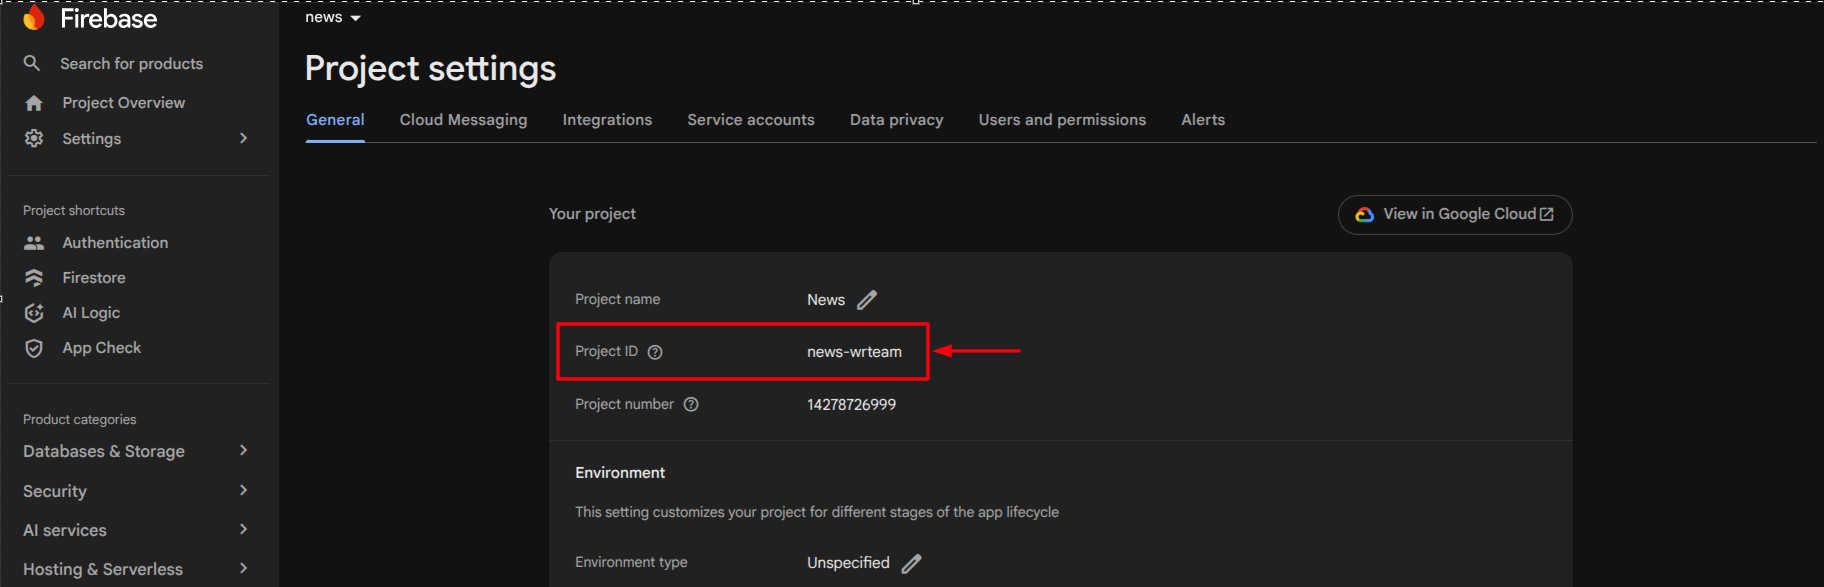Open the Service accounts tab
1824x587 pixels.
(751, 120)
